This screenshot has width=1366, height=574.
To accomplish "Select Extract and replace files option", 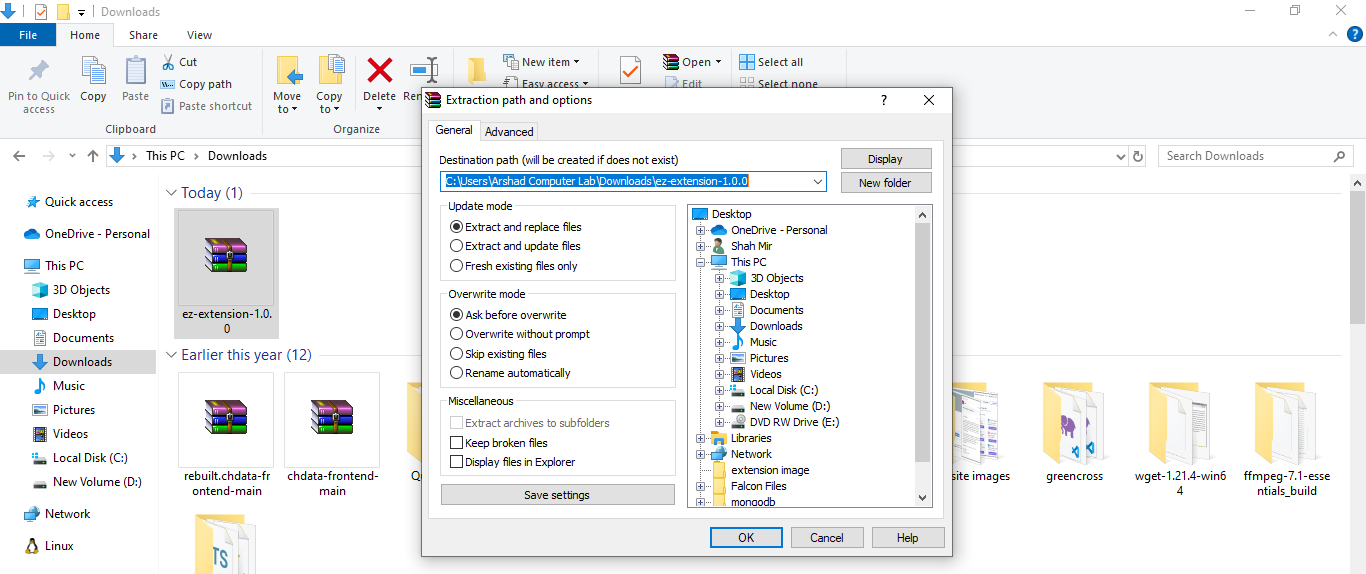I will pos(516,227).
